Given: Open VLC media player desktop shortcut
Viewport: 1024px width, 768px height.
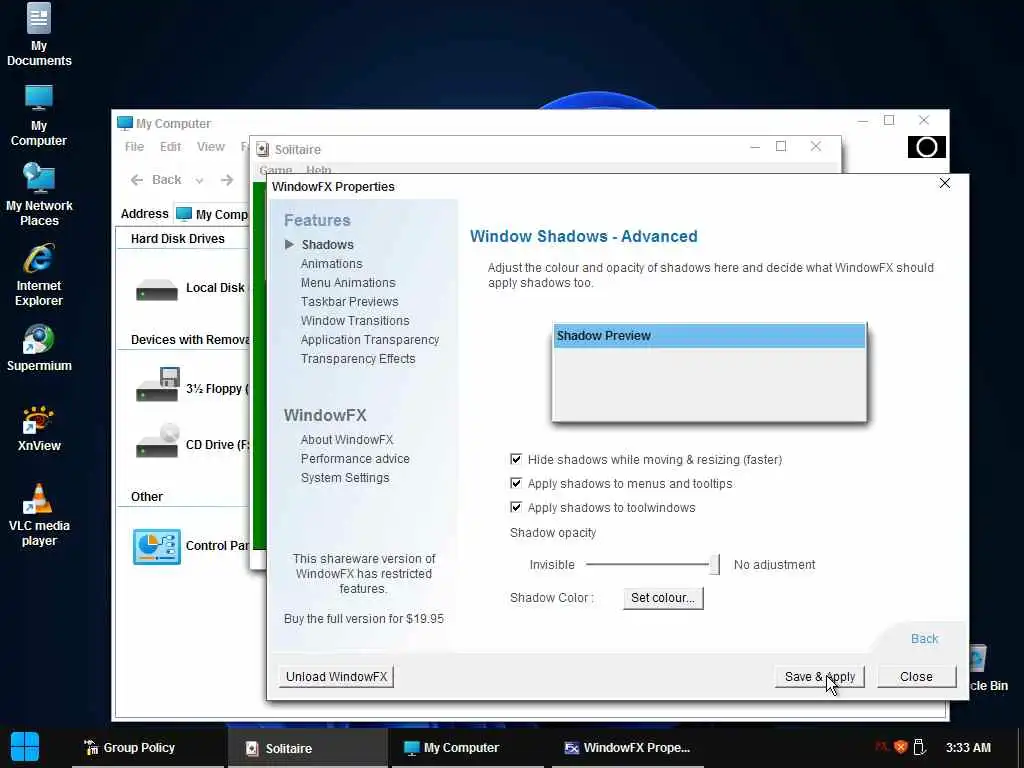Looking at the screenshot, I should click(x=39, y=515).
